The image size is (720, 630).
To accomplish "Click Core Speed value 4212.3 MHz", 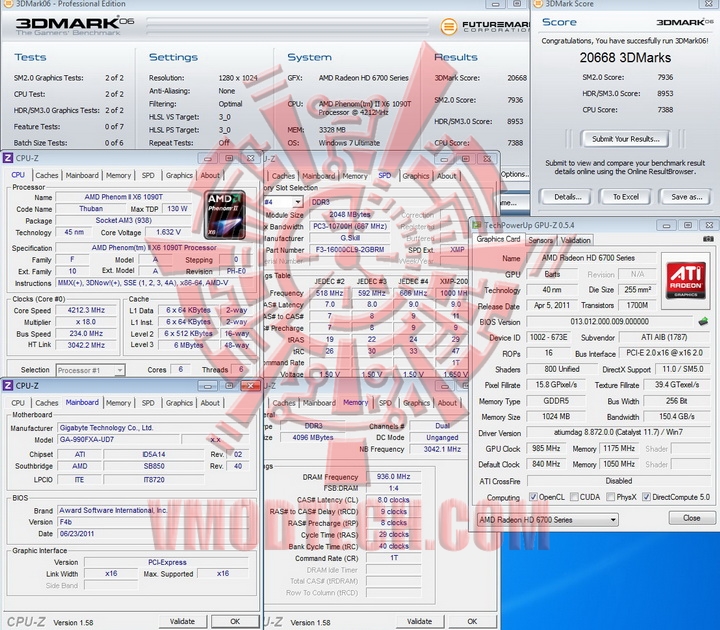I will coord(86,310).
